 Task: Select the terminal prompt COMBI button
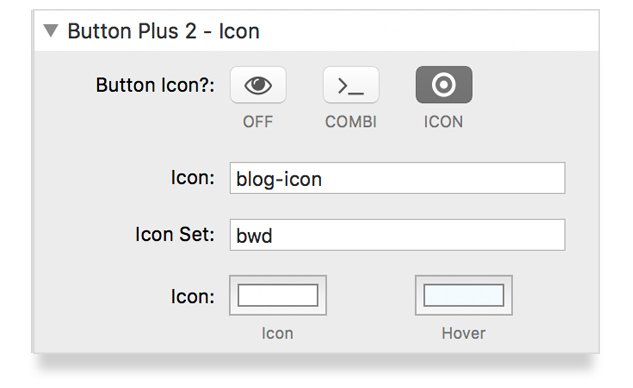351,85
